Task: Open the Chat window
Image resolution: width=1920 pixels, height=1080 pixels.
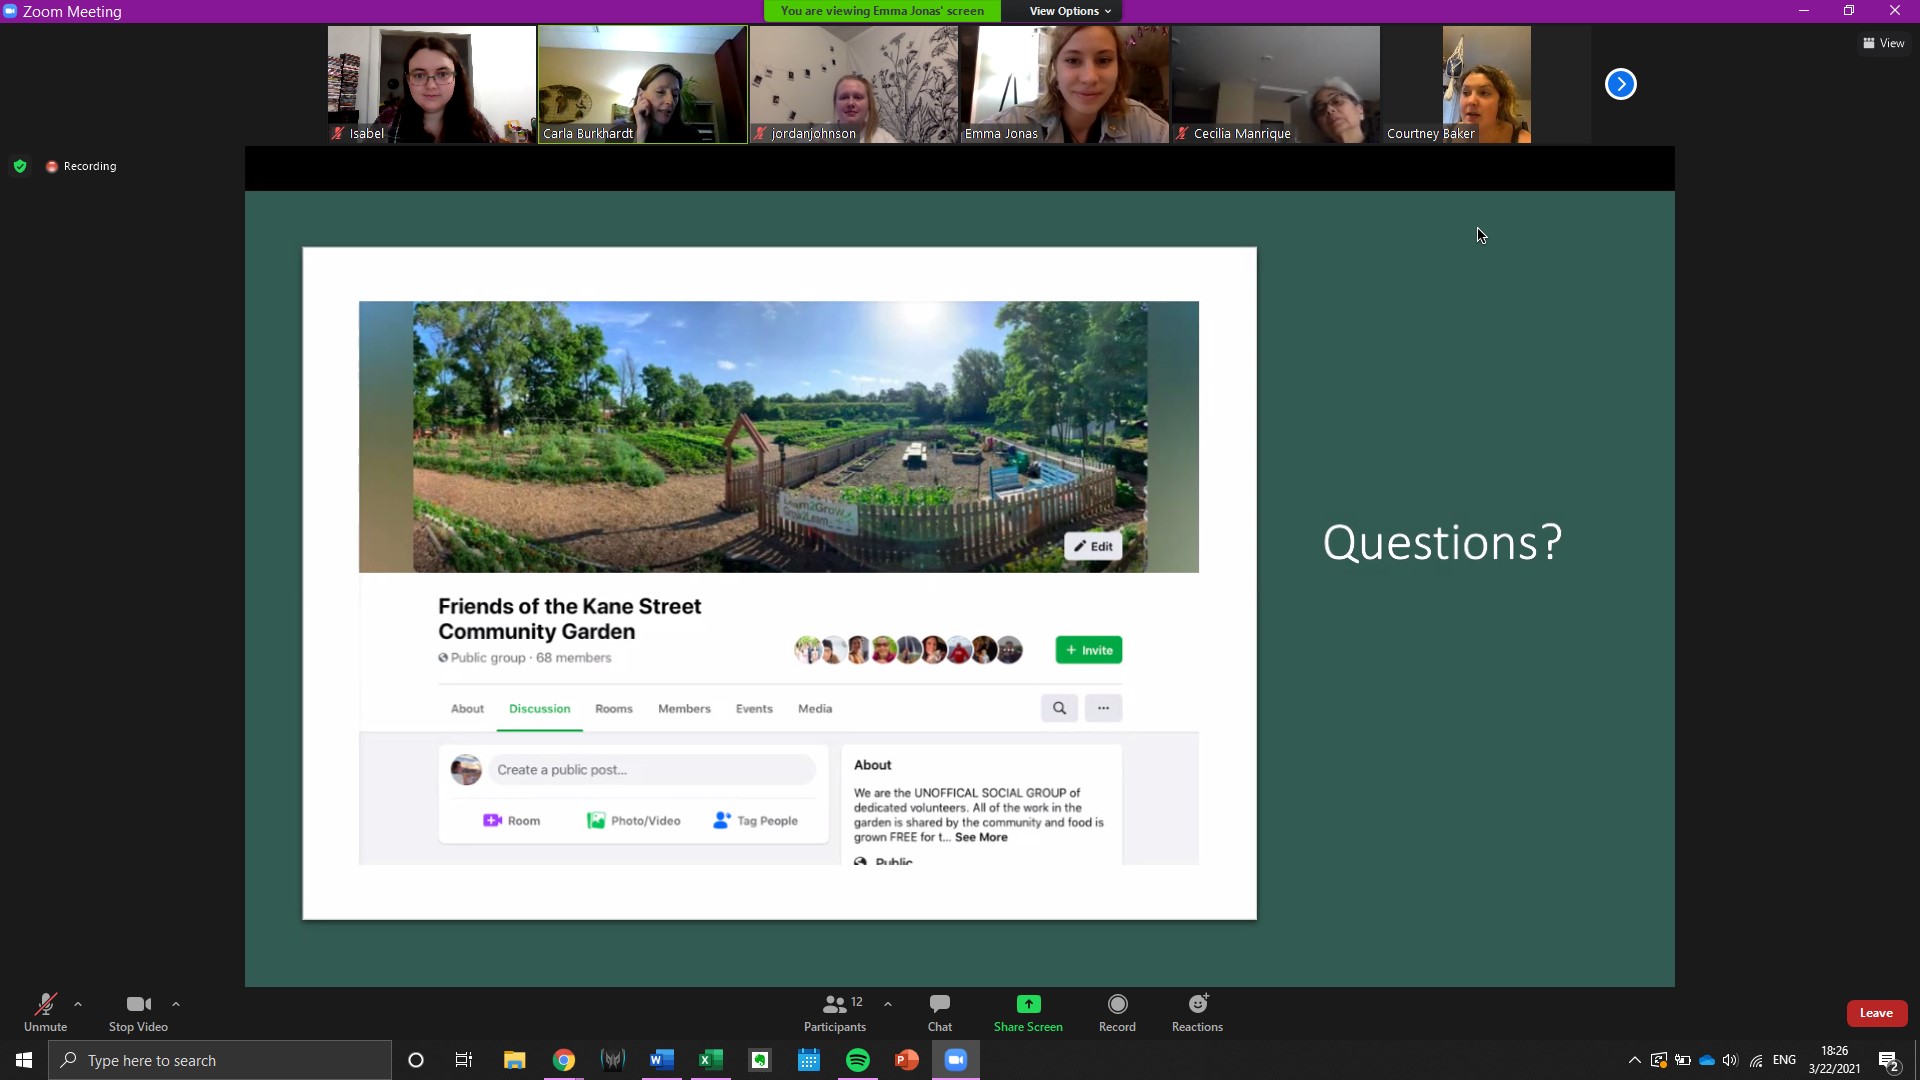Action: coord(939,1012)
